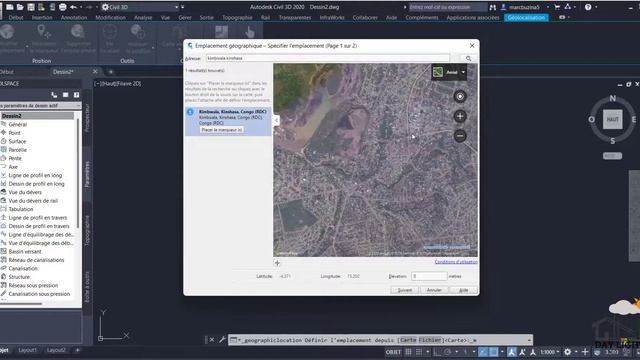Click the Print icon in the quick access toolbar
Viewport: 640px width, 360px height.
click(x=62, y=7)
